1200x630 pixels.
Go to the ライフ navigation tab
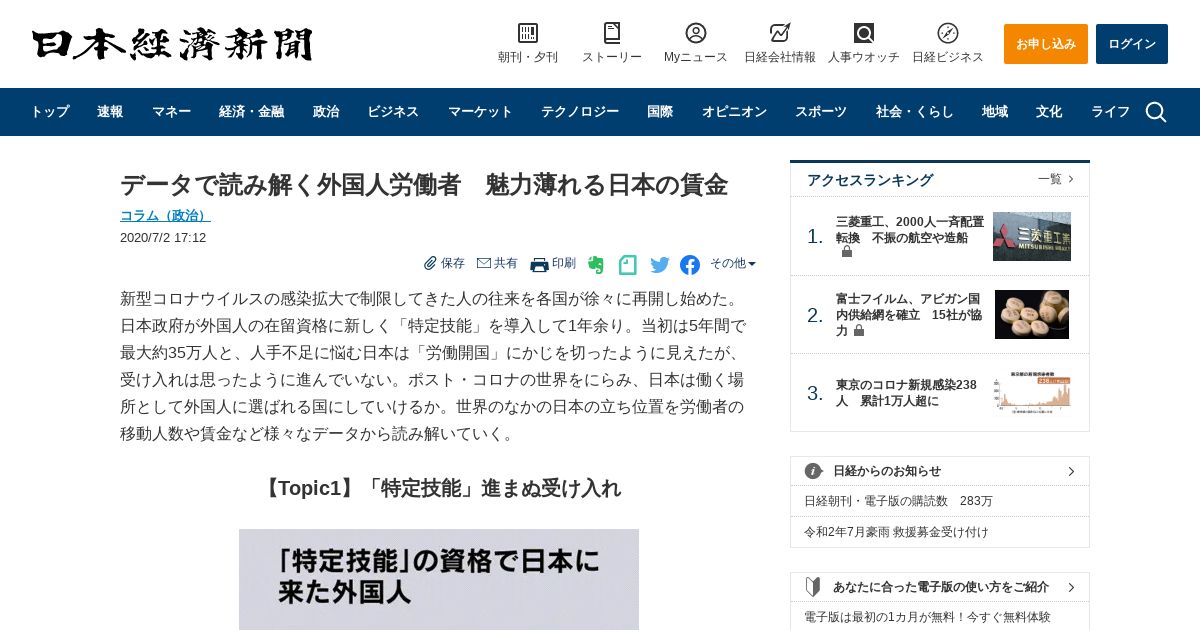(x=1110, y=112)
